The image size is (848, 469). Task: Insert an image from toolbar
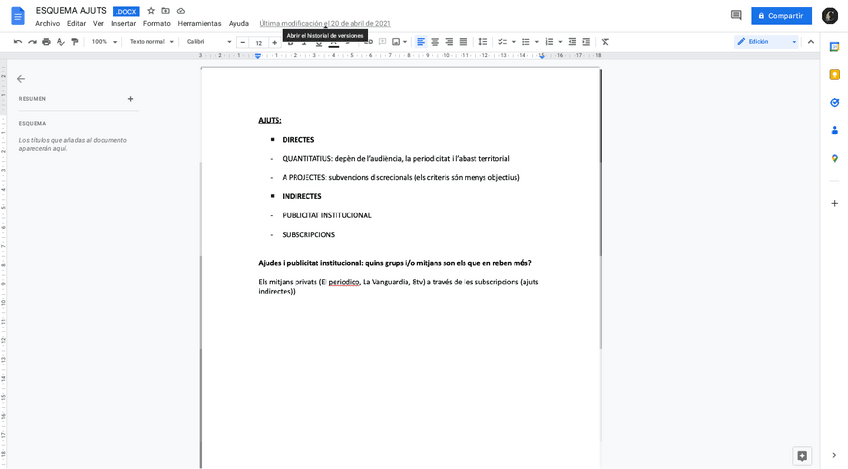click(396, 42)
